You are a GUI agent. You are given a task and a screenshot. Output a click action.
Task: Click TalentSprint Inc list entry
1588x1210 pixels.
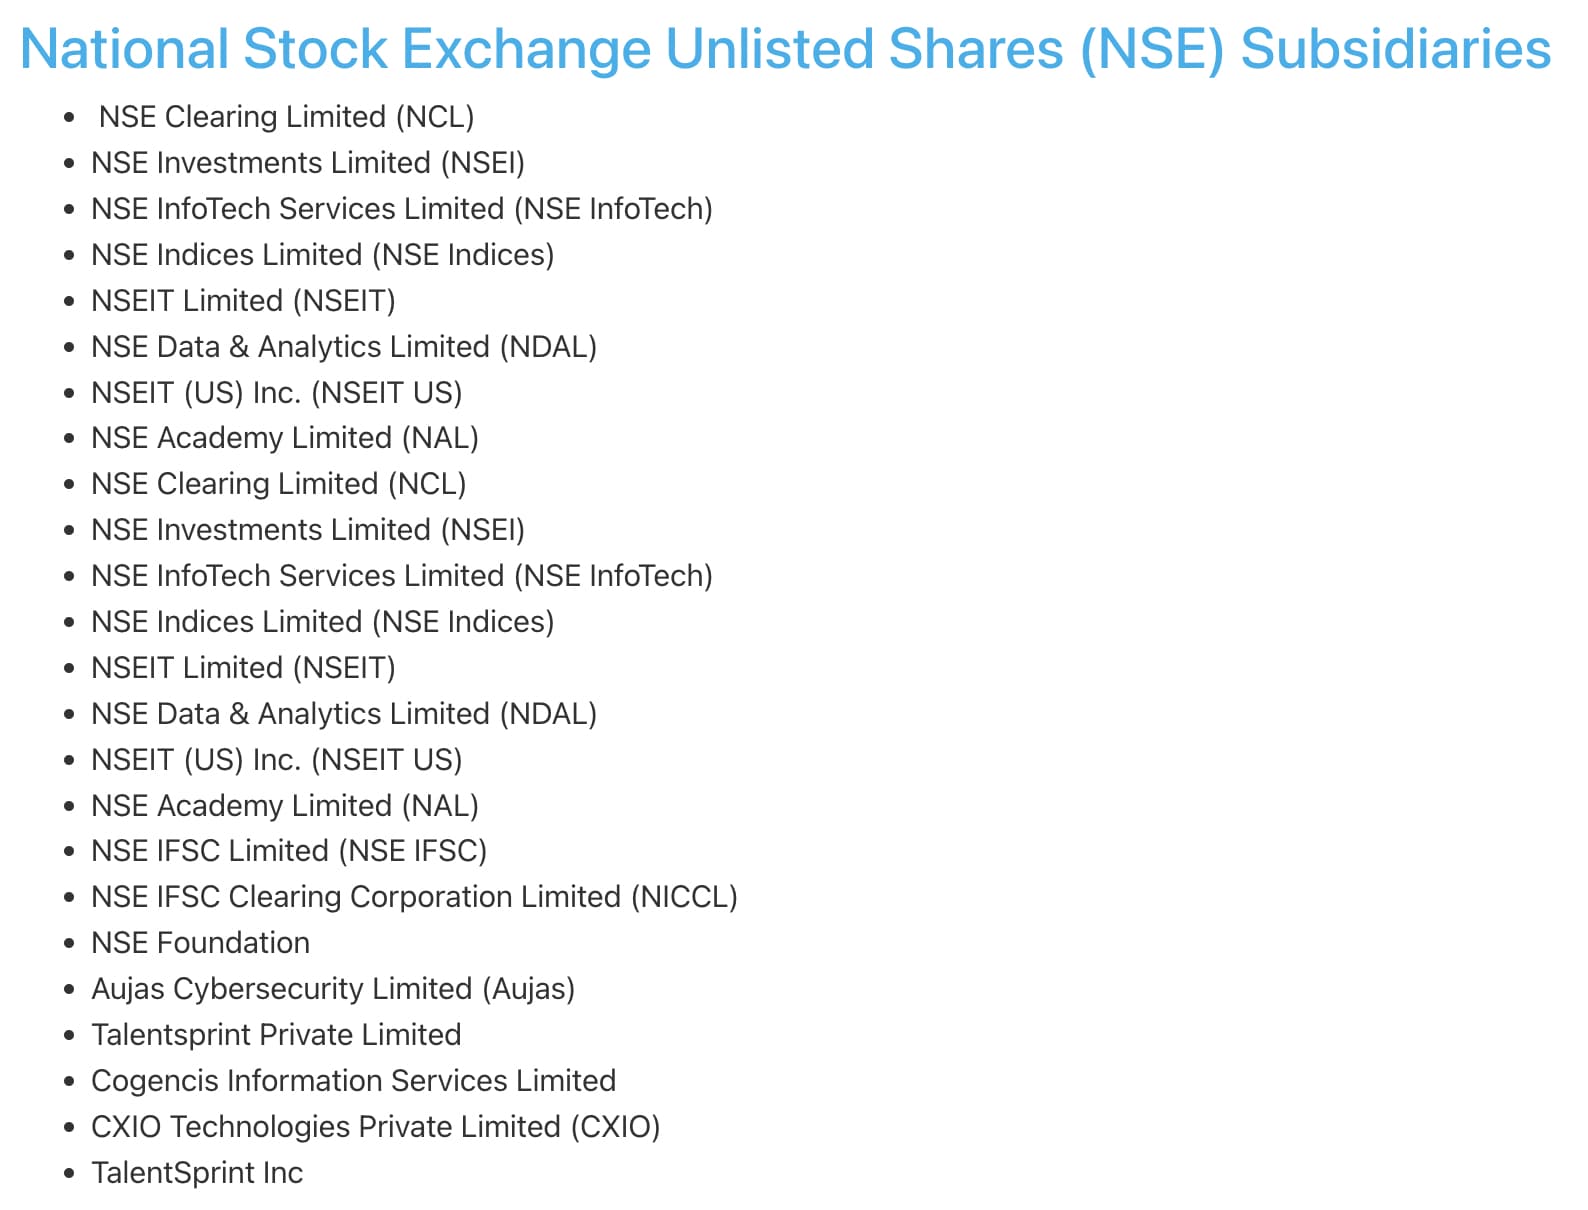coord(197,1173)
